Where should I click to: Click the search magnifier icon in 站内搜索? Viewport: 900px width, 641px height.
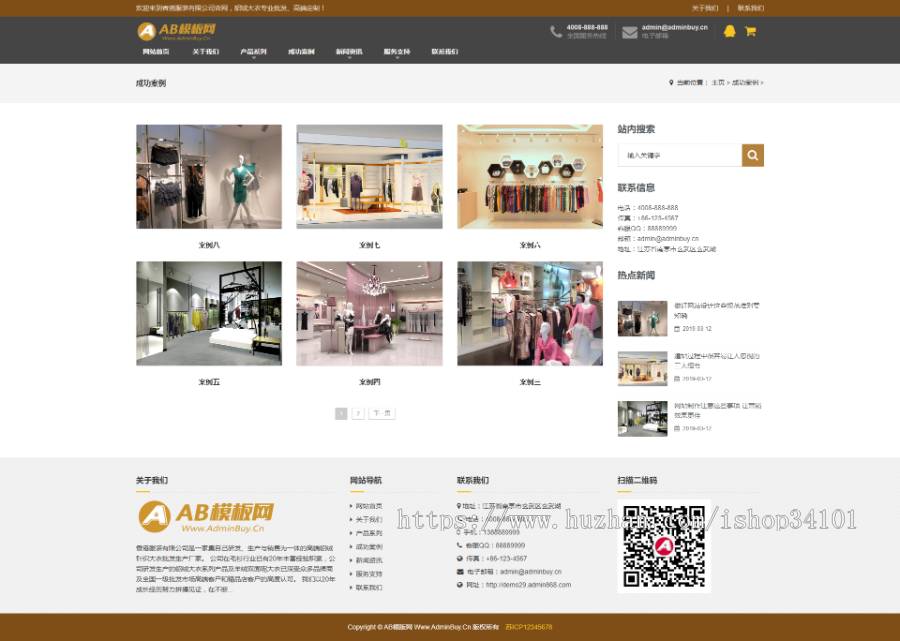(753, 155)
